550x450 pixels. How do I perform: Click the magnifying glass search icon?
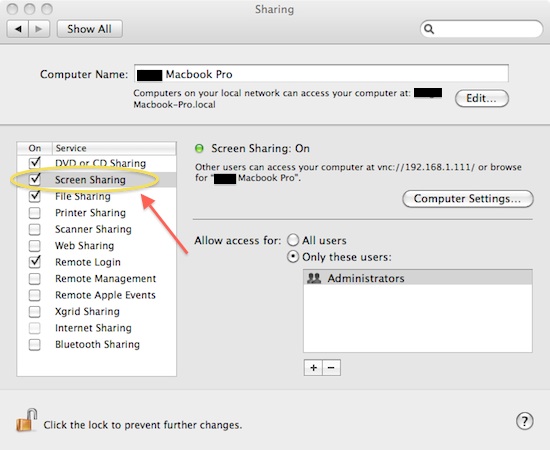[429, 29]
